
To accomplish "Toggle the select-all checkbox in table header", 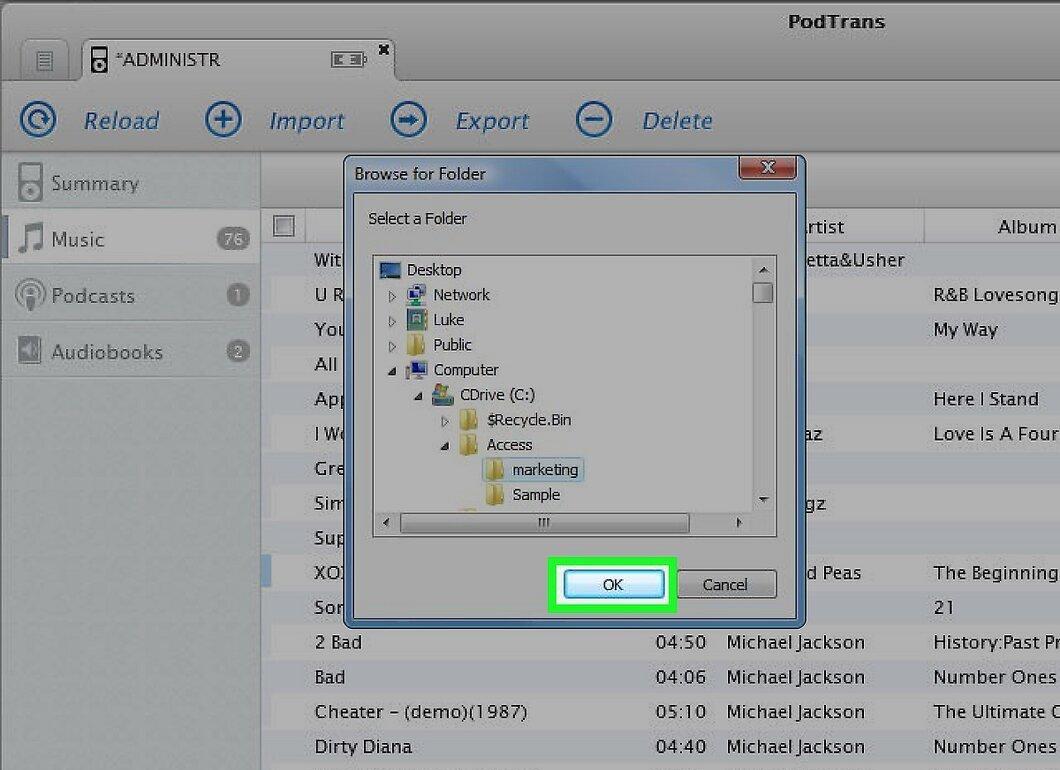I will click(x=284, y=226).
